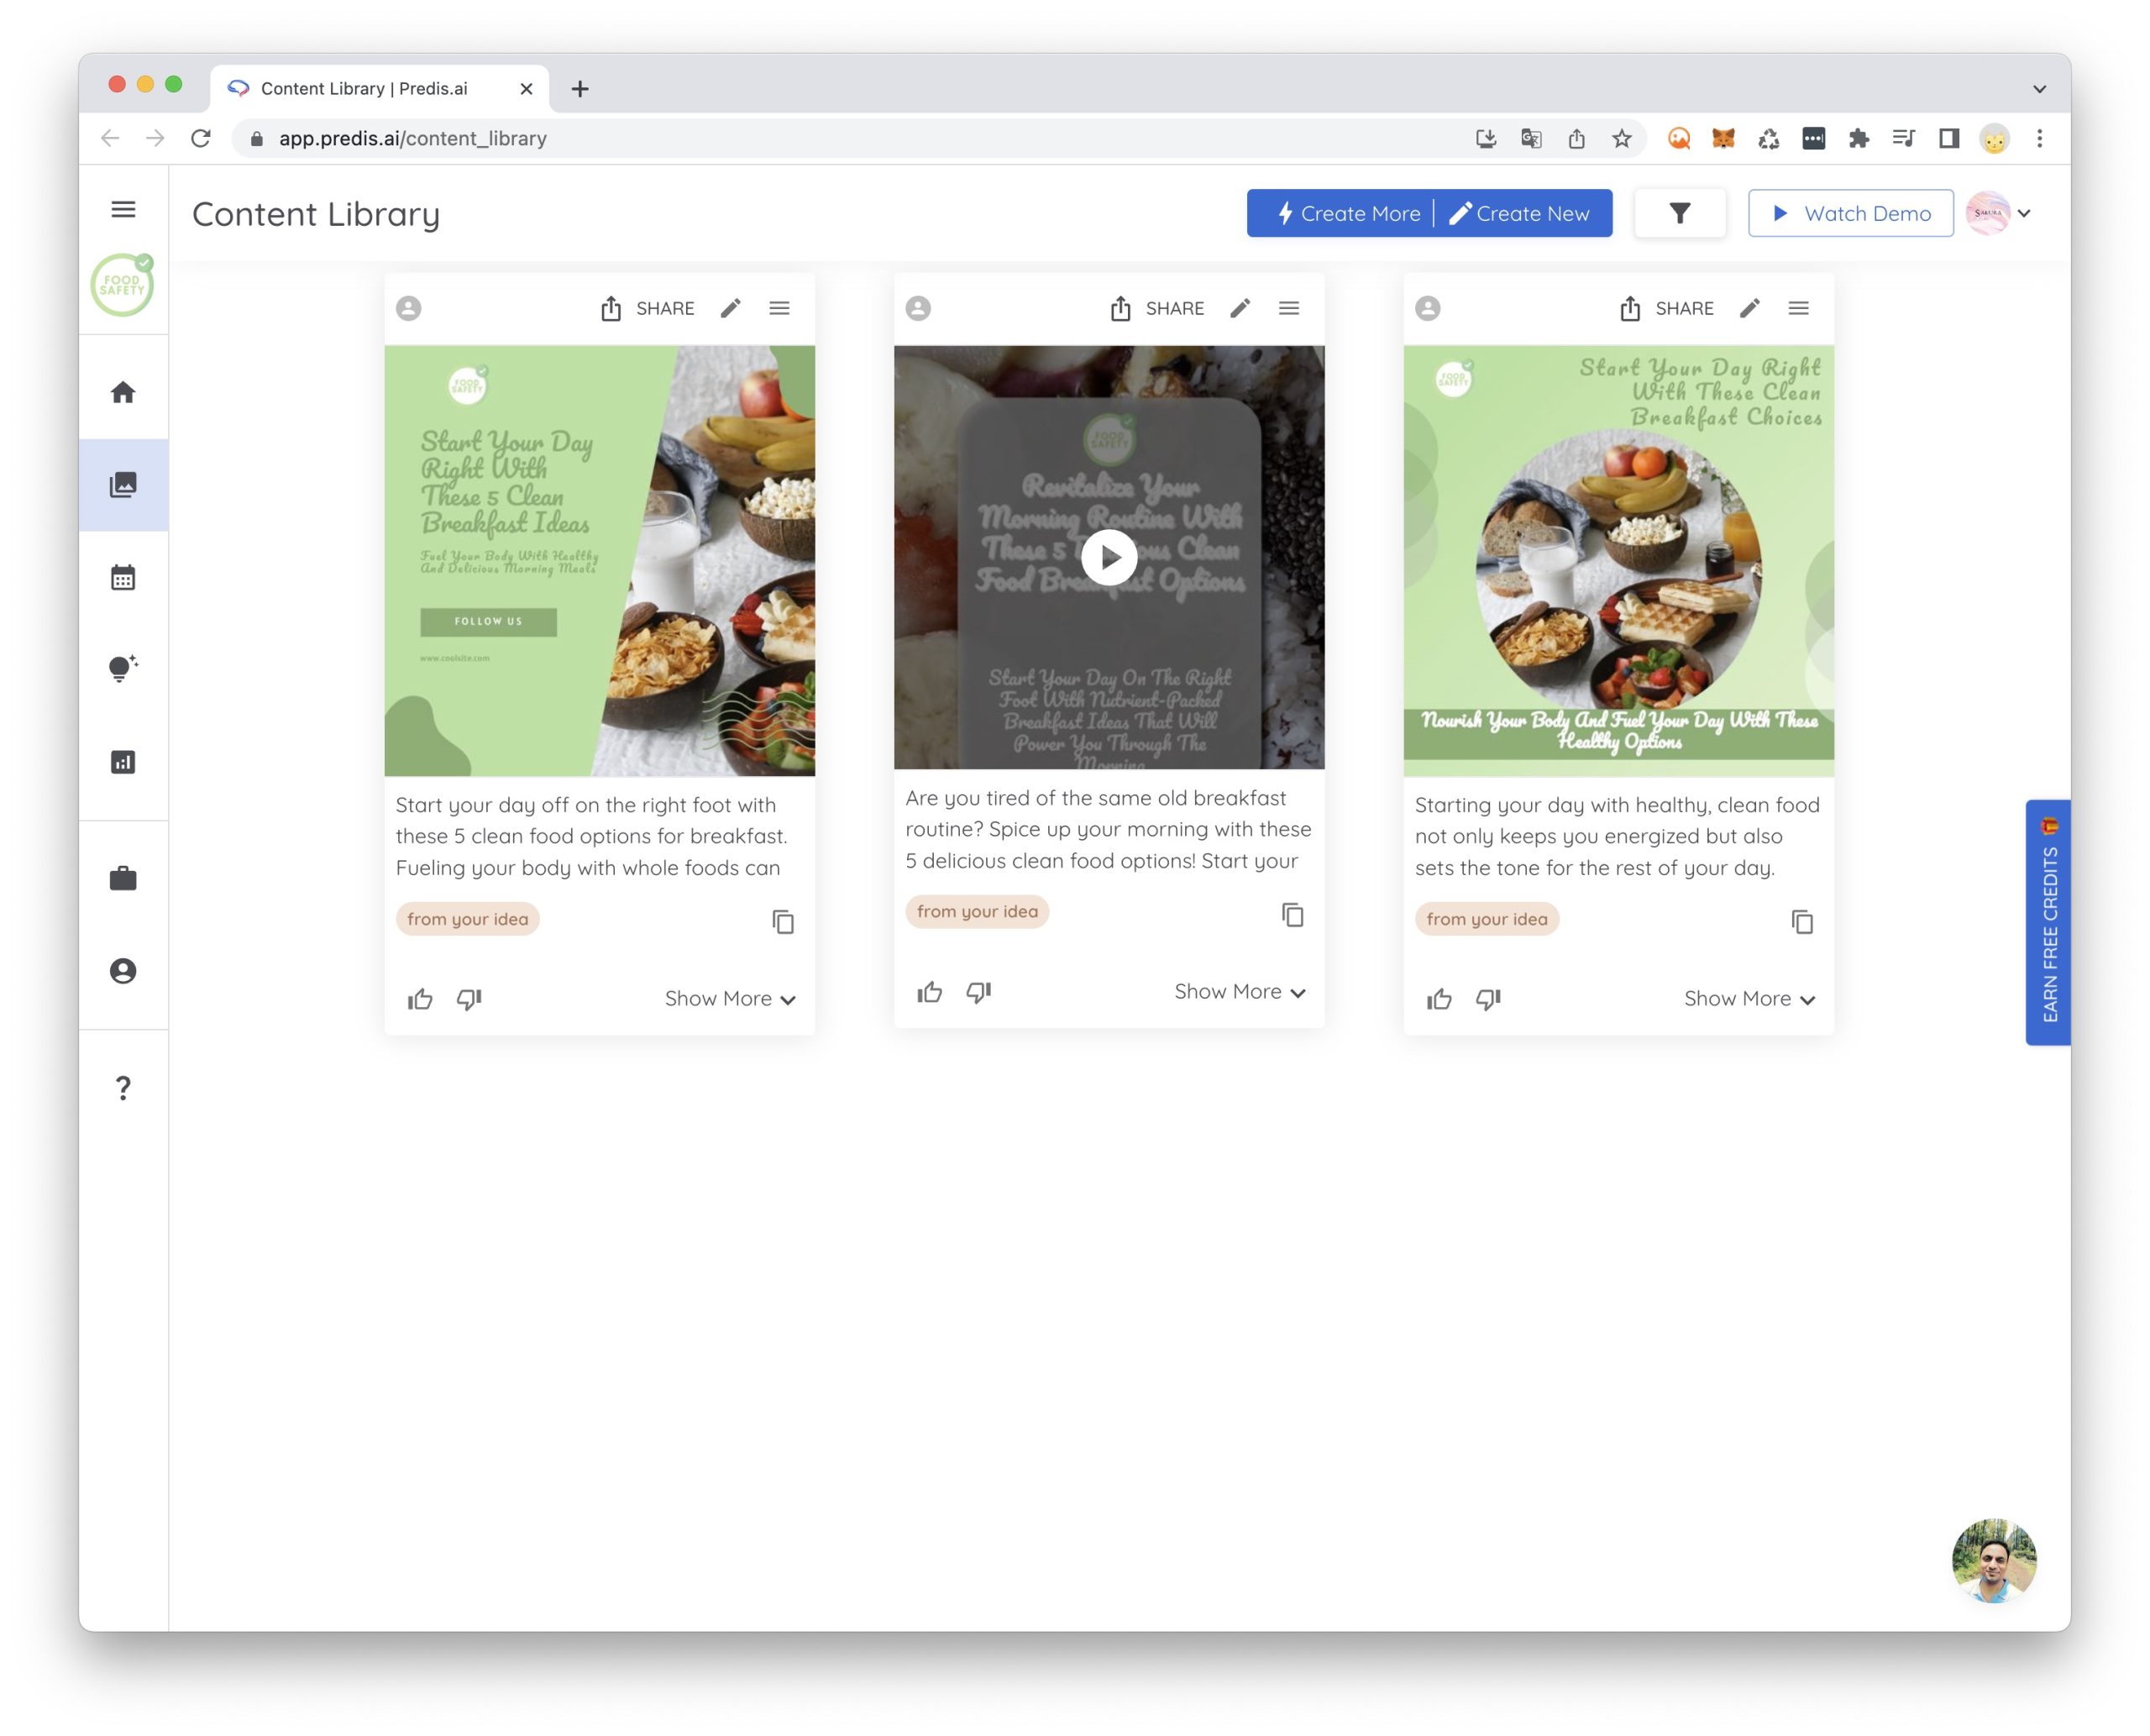Screen dimensions: 2150x1736
Task: Click the briefcase icon in sidebar
Action: (123, 878)
